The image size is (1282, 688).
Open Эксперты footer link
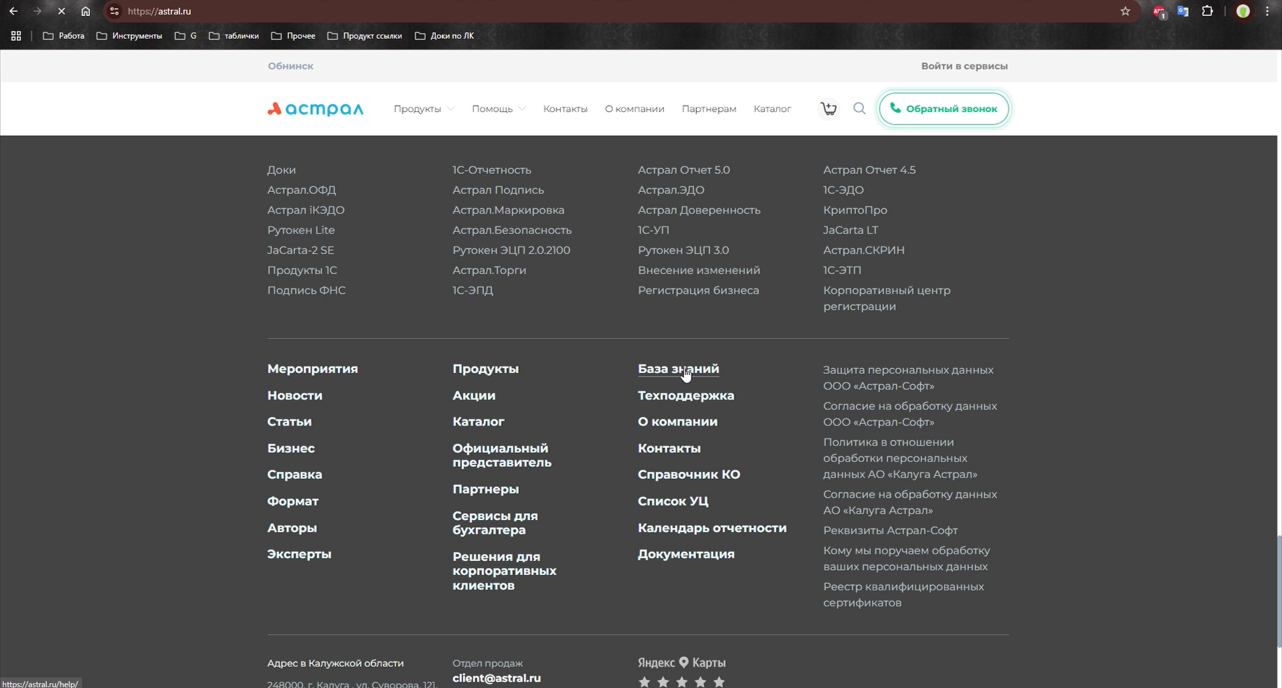[x=299, y=554]
